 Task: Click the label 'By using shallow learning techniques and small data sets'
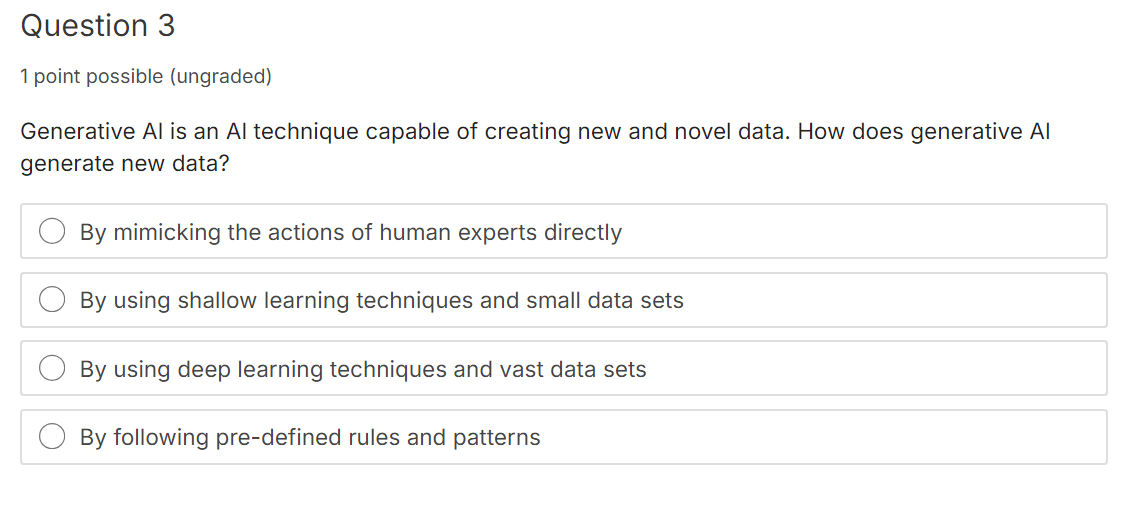(x=382, y=300)
